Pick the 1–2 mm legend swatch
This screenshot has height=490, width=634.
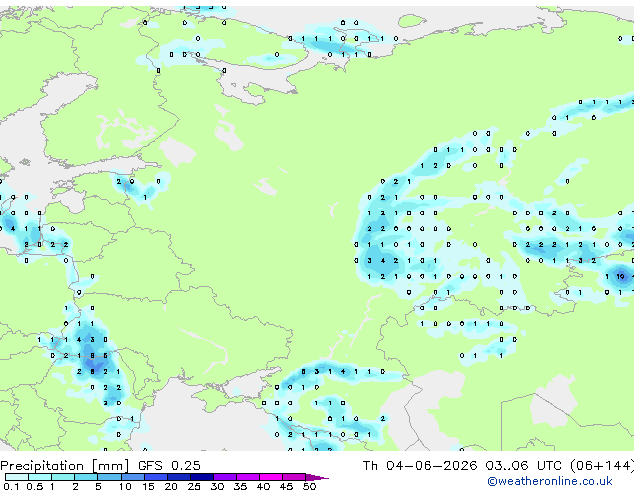pyautogui.click(x=63, y=477)
